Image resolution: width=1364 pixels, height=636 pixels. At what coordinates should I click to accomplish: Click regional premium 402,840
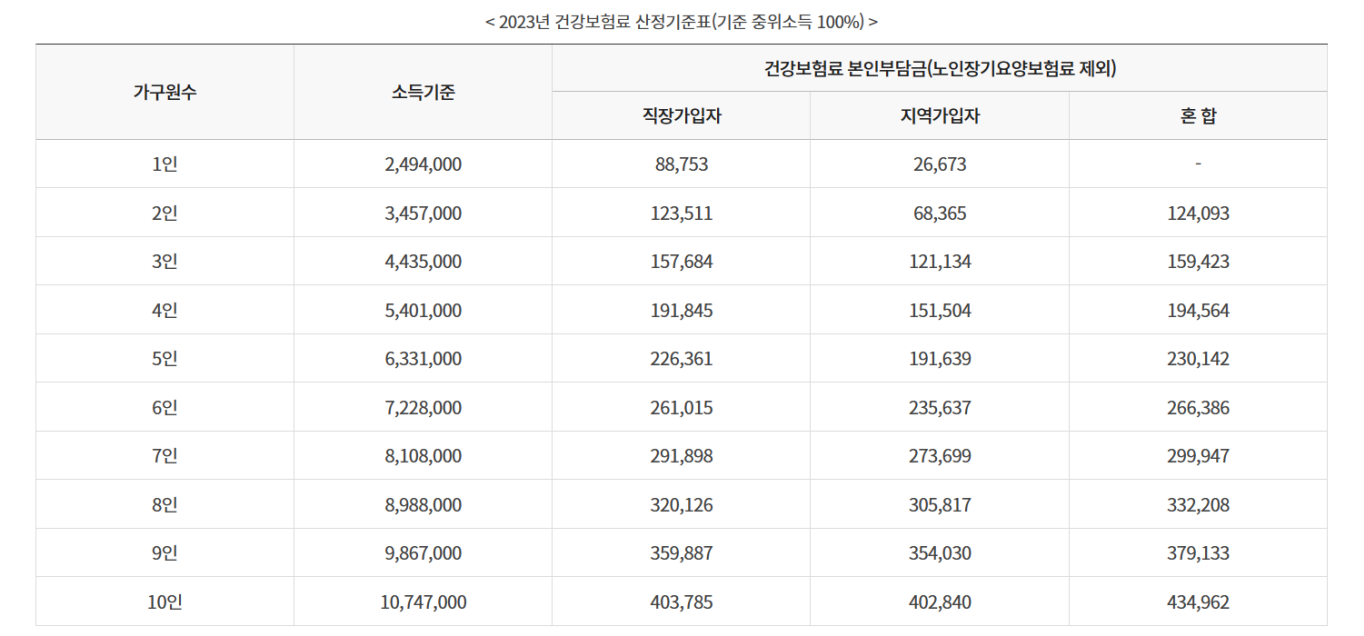pyautogui.click(x=940, y=602)
